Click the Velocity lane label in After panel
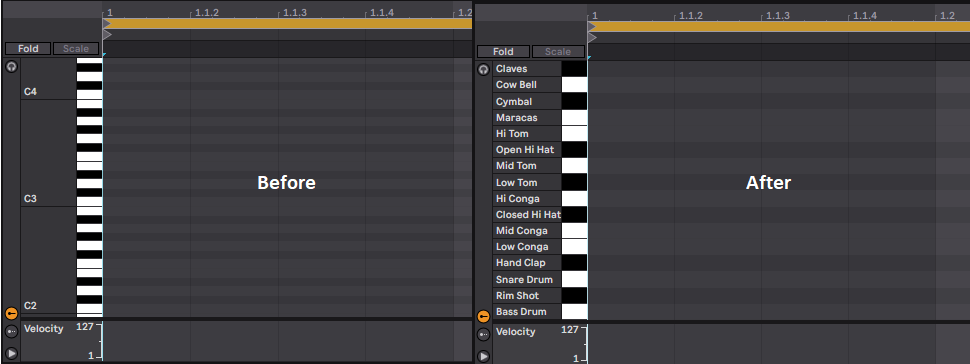Viewport: 970px width, 364px height. pyautogui.click(x=515, y=332)
